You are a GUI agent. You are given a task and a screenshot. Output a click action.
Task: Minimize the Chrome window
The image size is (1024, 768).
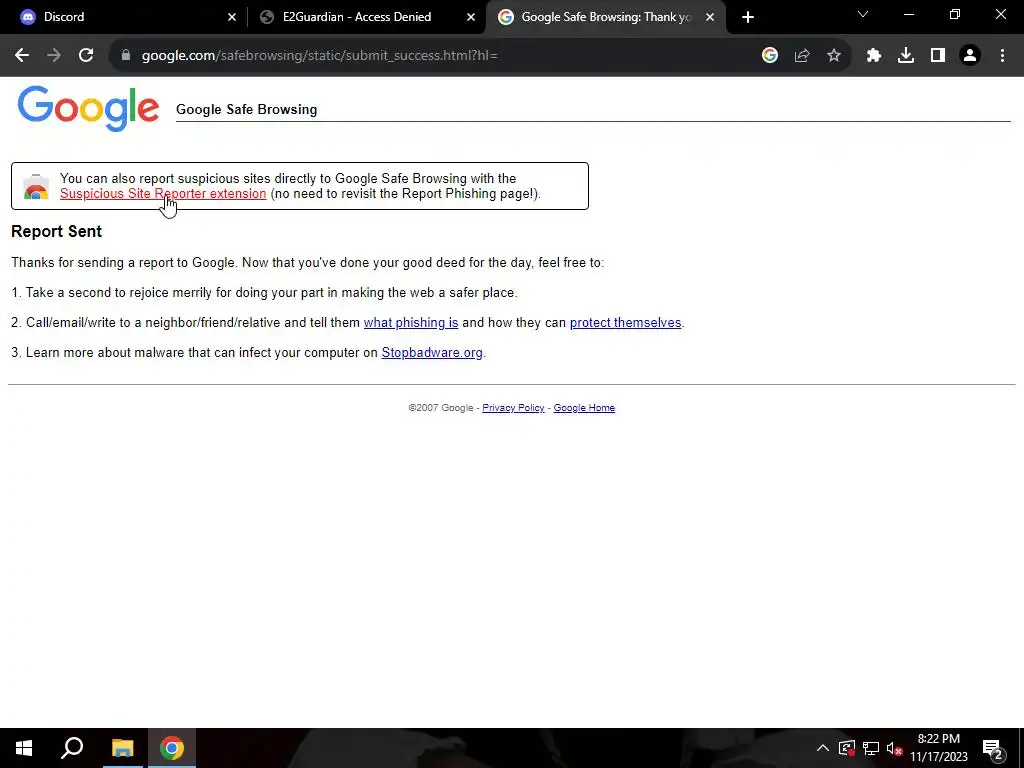pos(908,14)
